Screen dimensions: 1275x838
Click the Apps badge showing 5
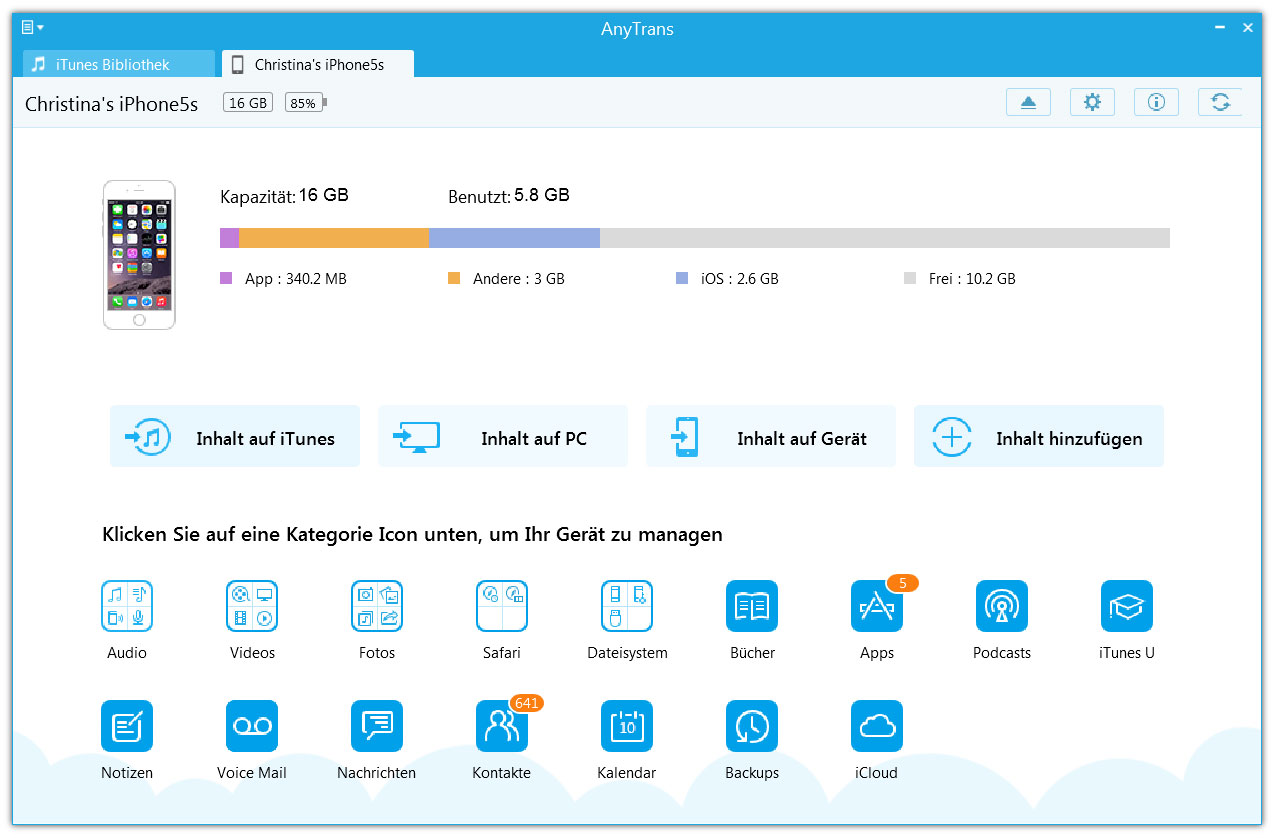point(902,583)
